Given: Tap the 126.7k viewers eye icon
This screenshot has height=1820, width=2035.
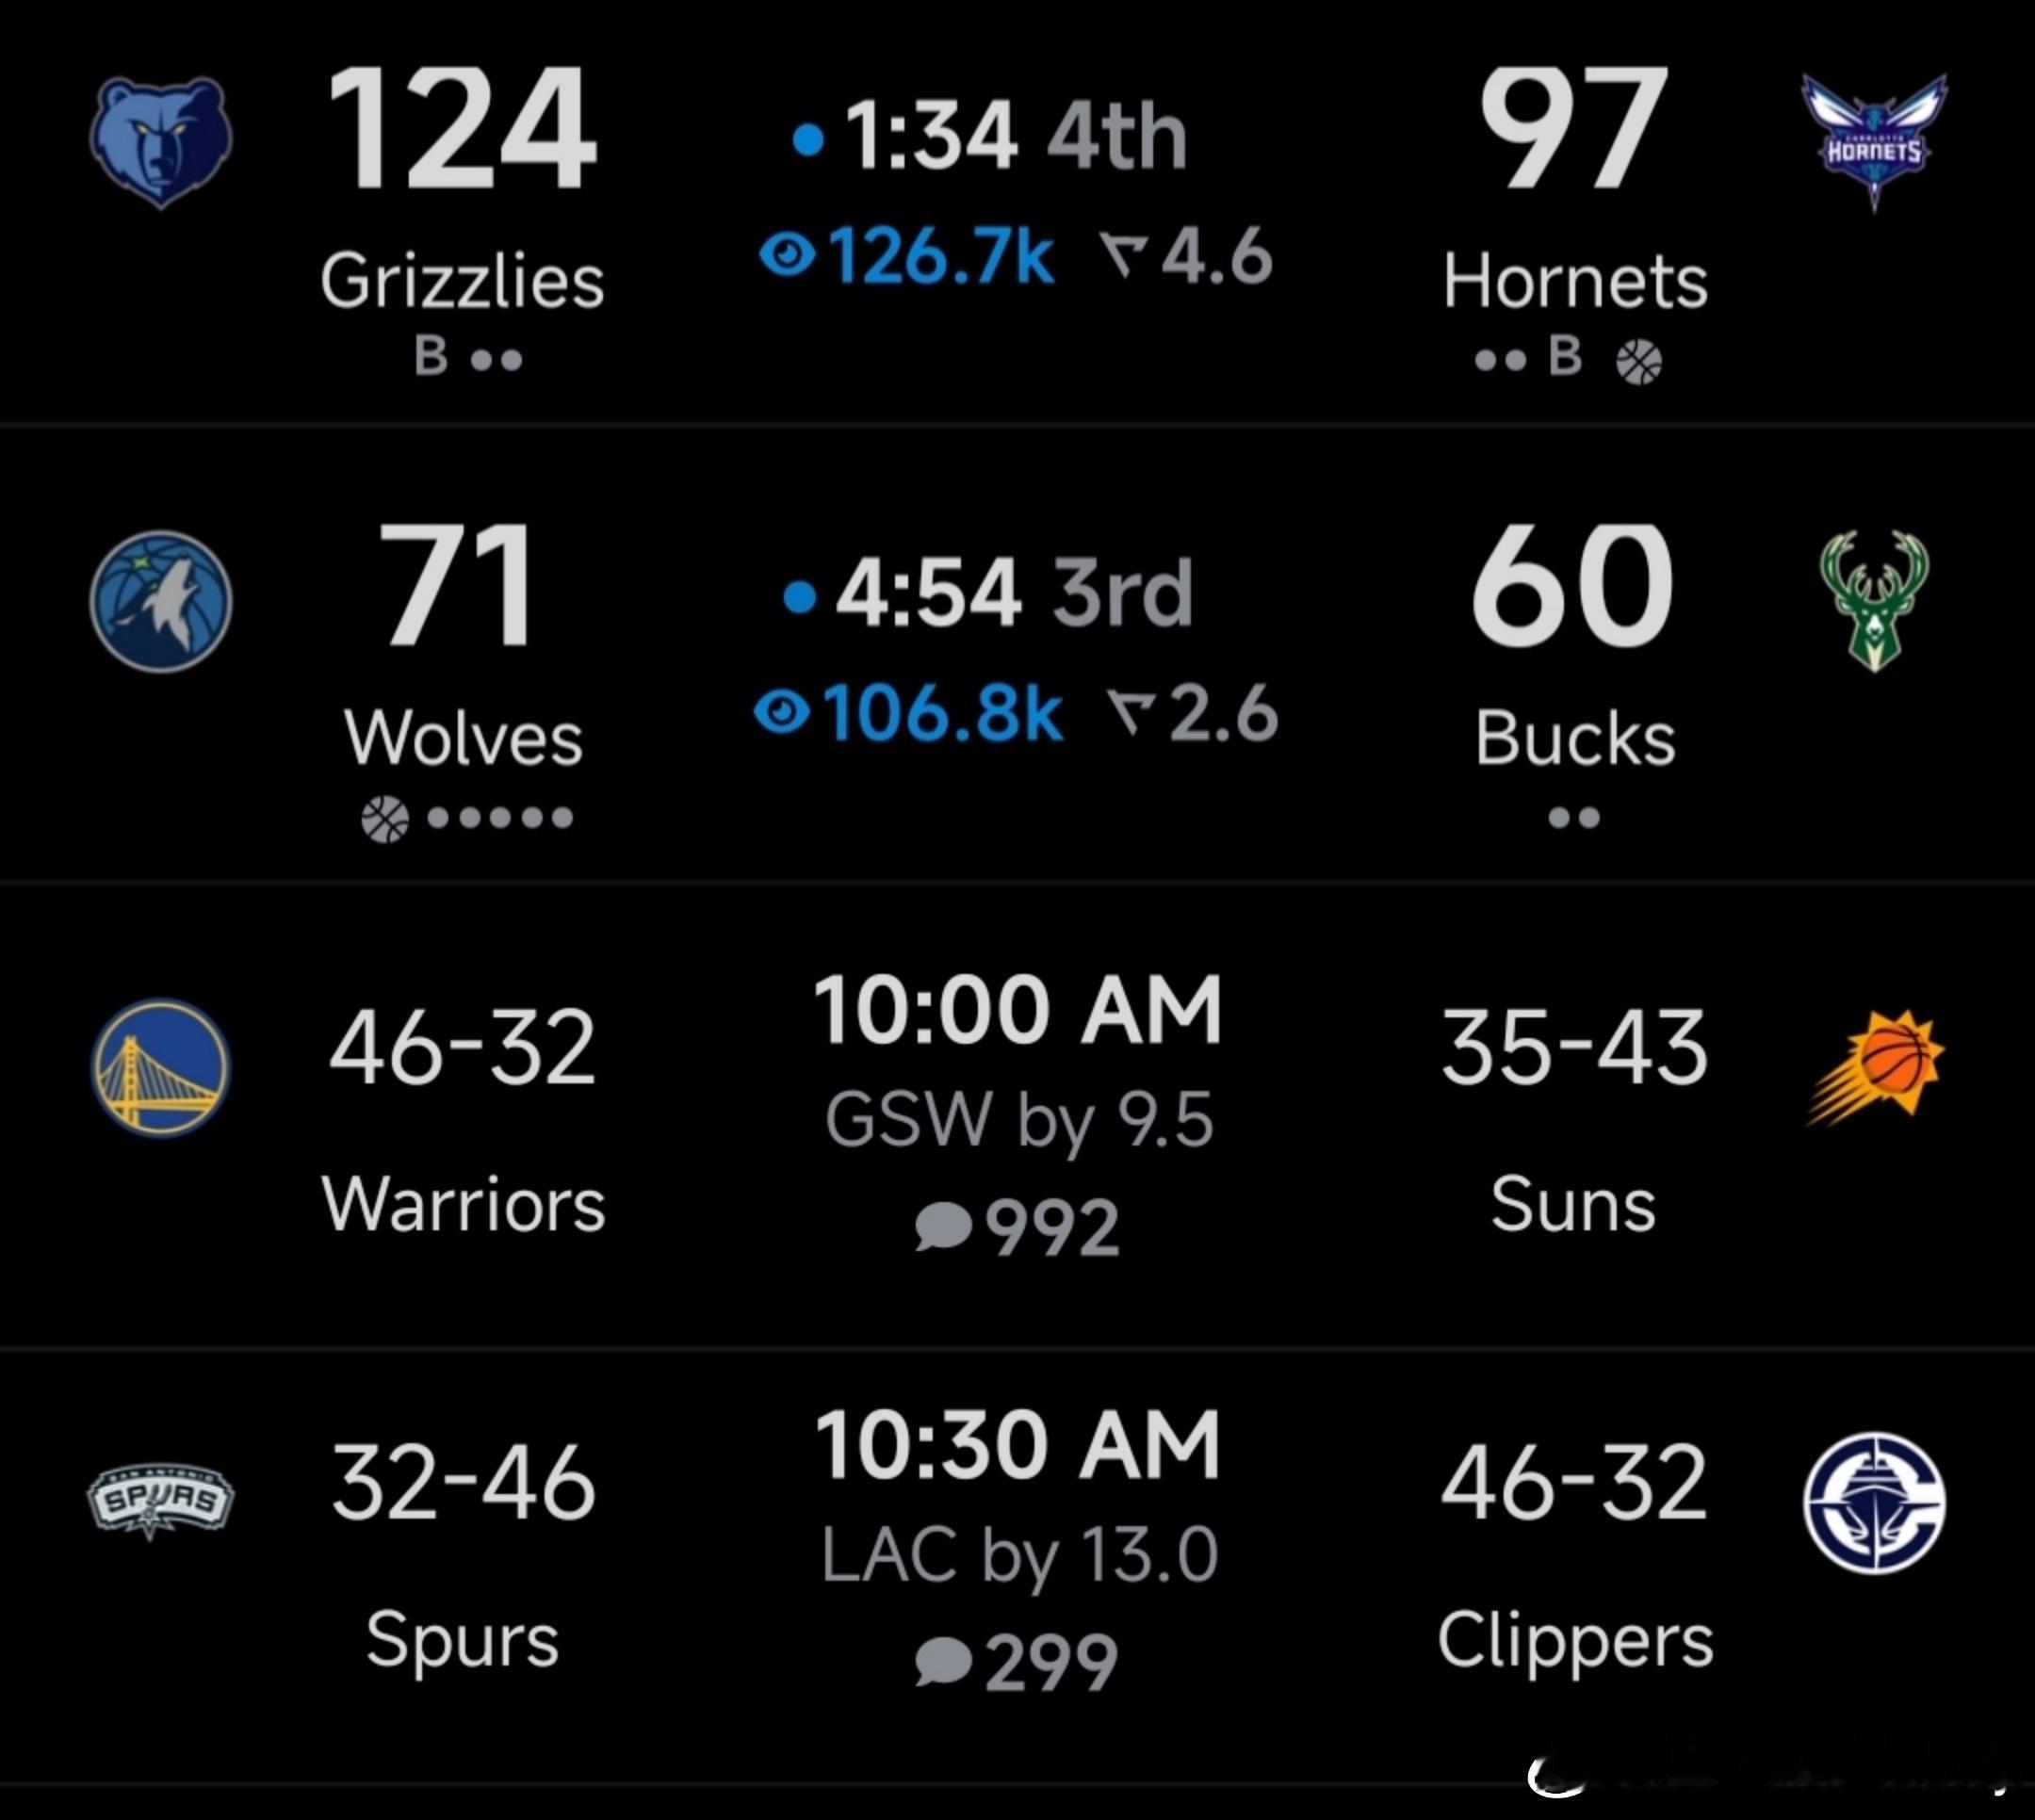Looking at the screenshot, I should (x=788, y=256).
